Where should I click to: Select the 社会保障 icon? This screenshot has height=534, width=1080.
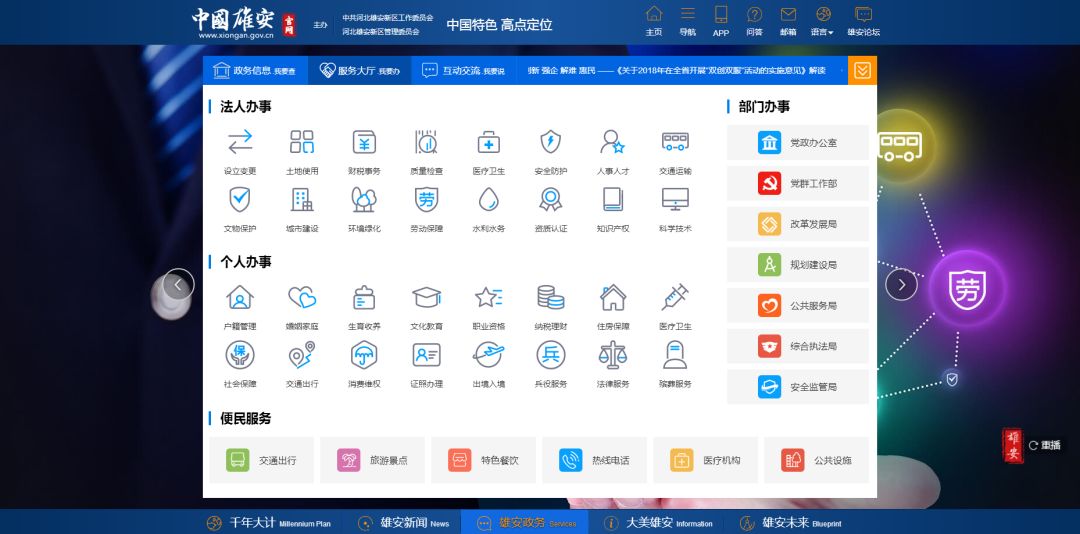point(240,355)
